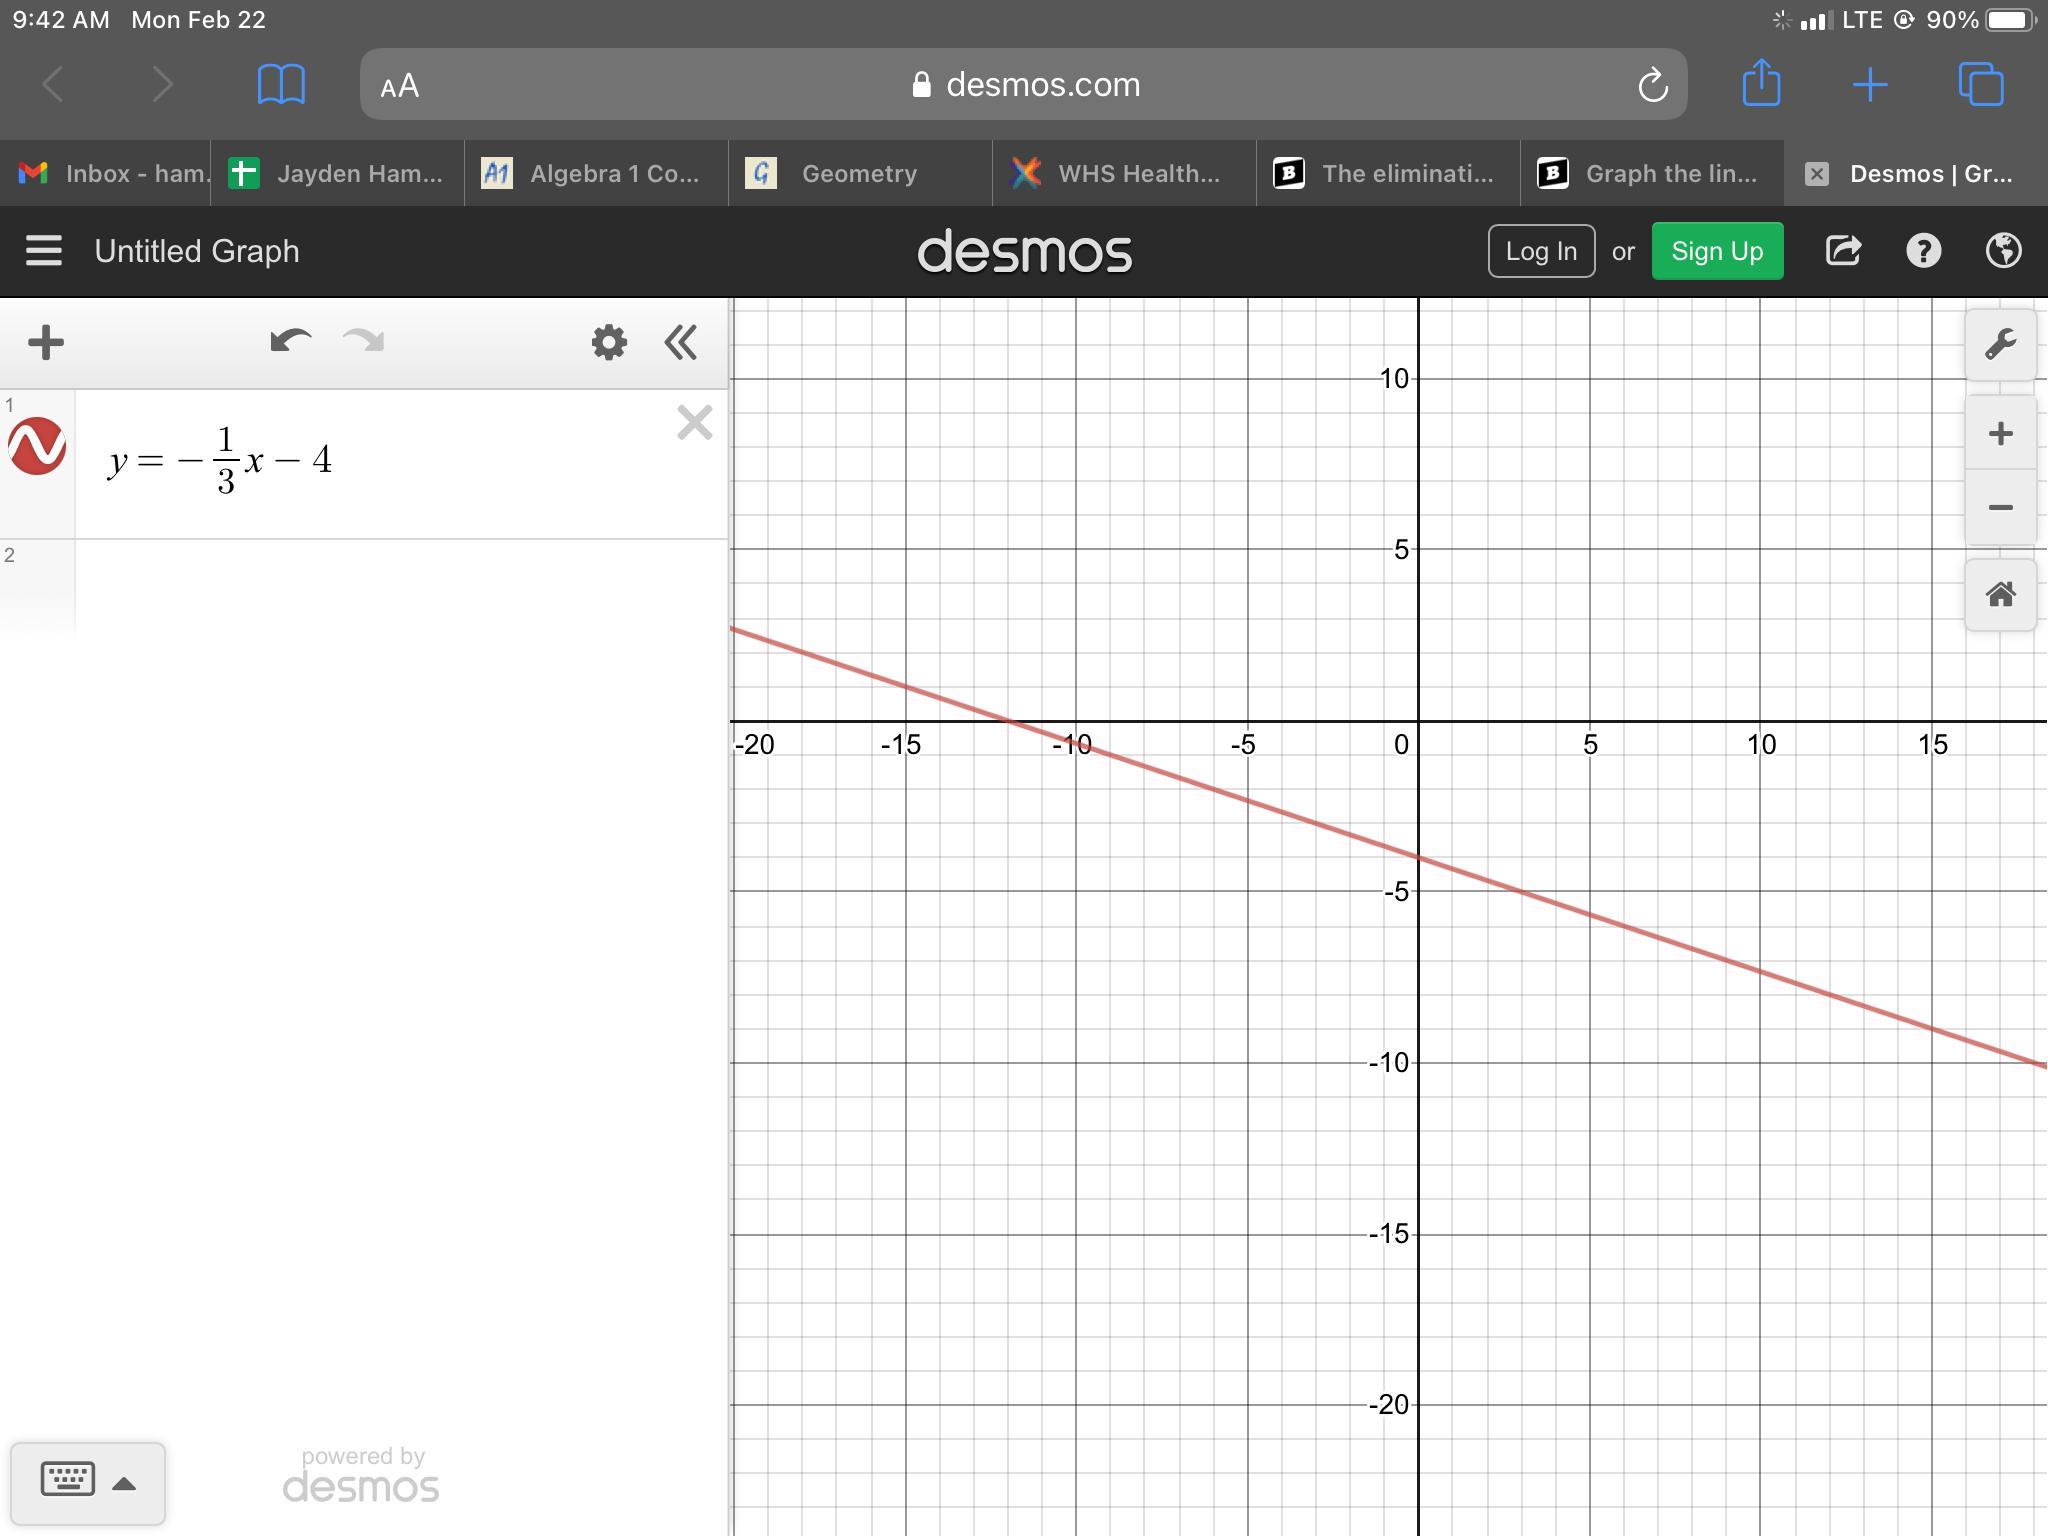Open expression list edit gear
Screen dimensions: 2048x1536
[608, 343]
